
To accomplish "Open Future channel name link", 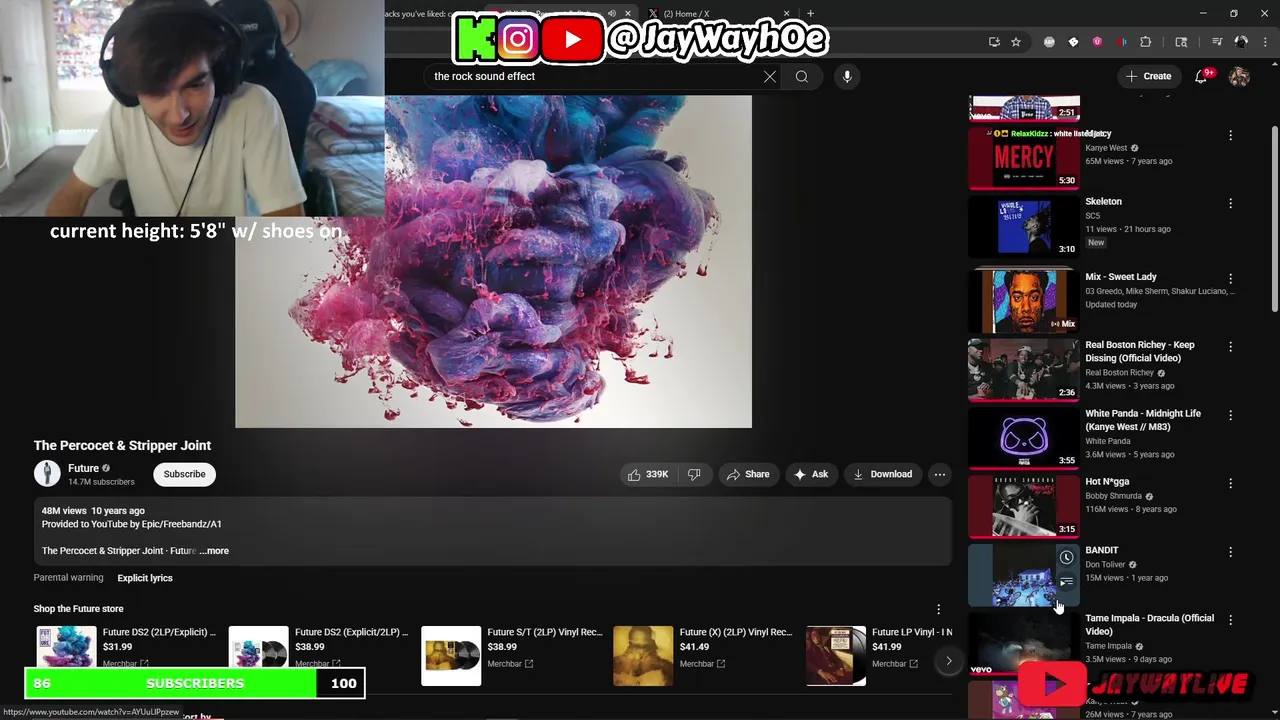I will (83, 468).
